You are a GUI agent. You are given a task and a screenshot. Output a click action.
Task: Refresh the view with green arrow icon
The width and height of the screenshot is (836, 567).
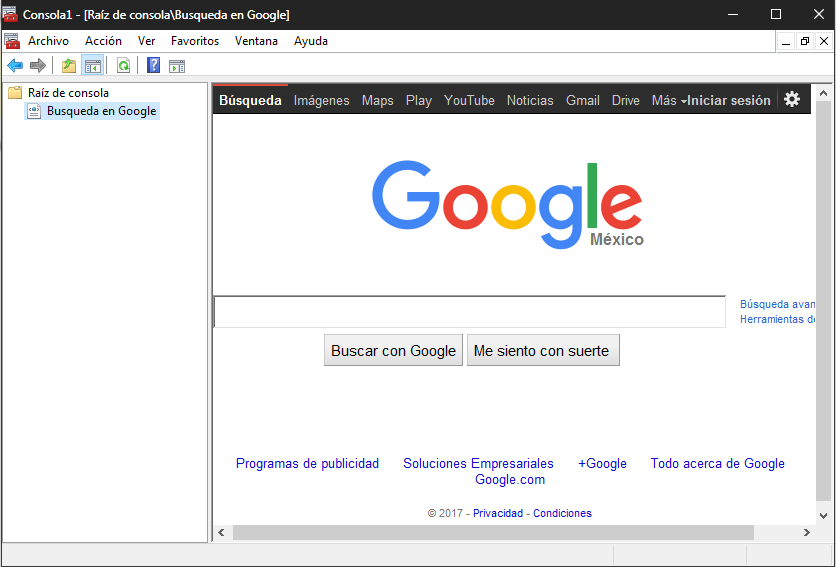coord(123,66)
